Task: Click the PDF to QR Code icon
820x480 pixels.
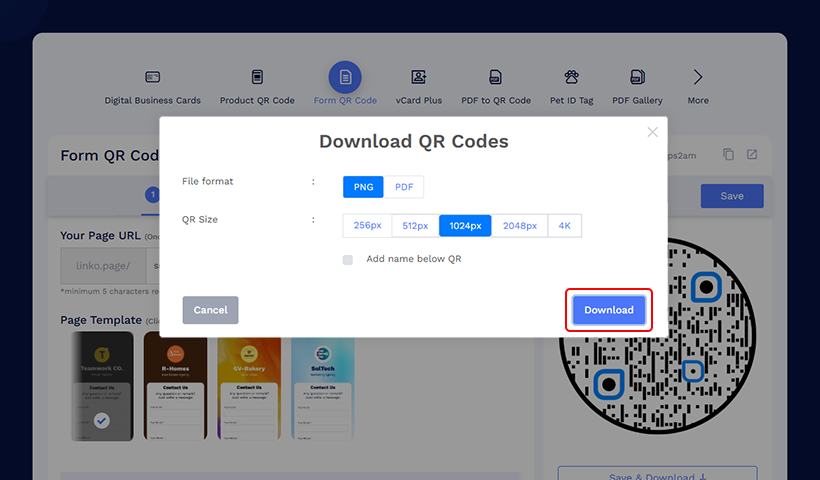Action: [495, 77]
